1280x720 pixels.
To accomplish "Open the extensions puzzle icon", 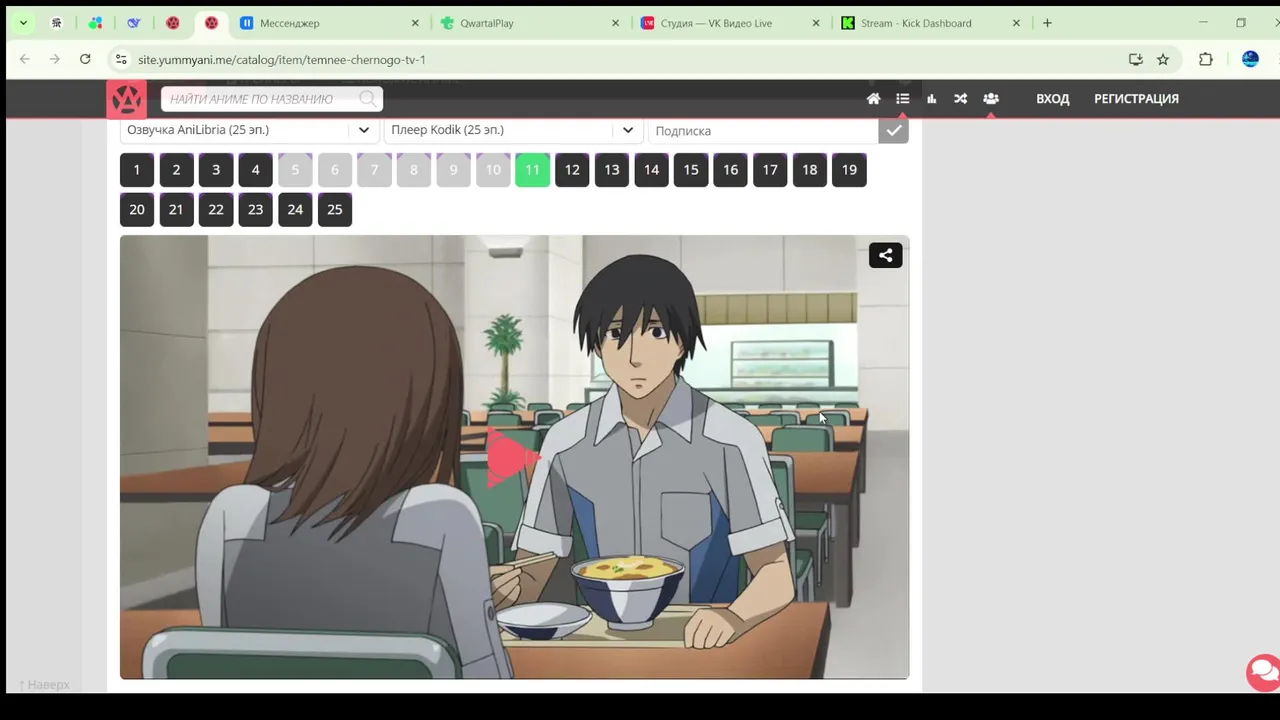I will [1206, 59].
